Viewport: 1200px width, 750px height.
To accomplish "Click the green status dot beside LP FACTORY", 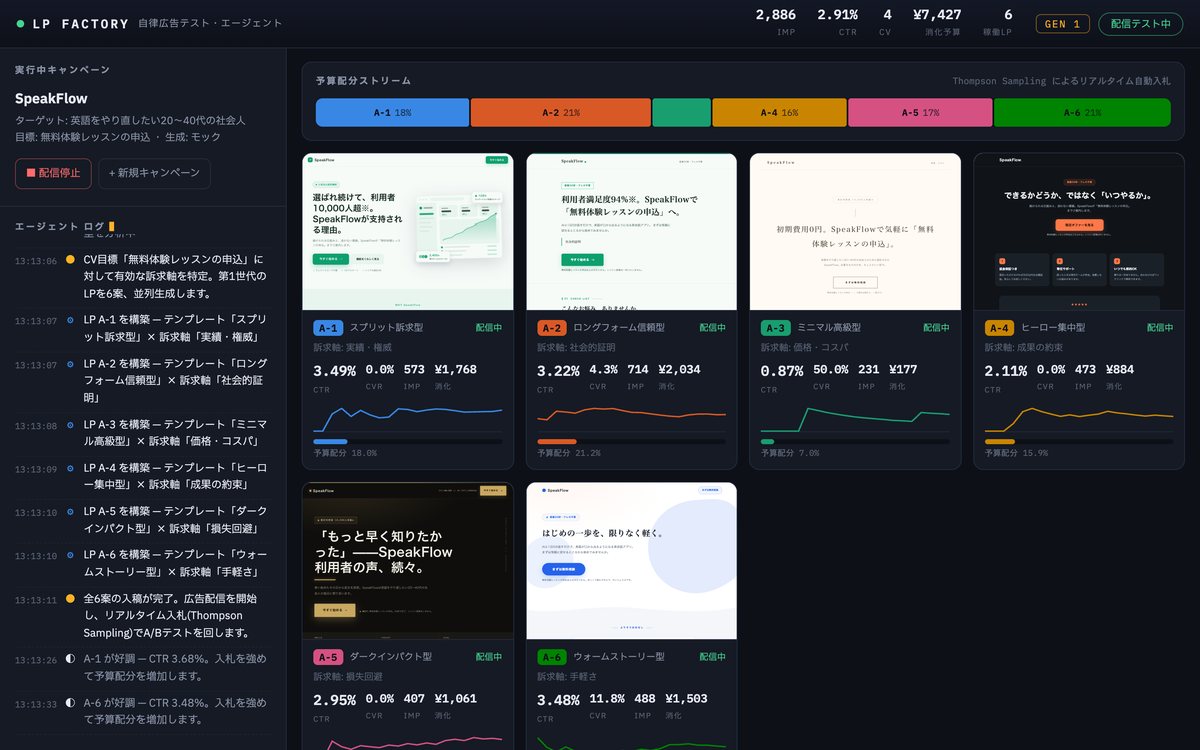I will (20, 23).
